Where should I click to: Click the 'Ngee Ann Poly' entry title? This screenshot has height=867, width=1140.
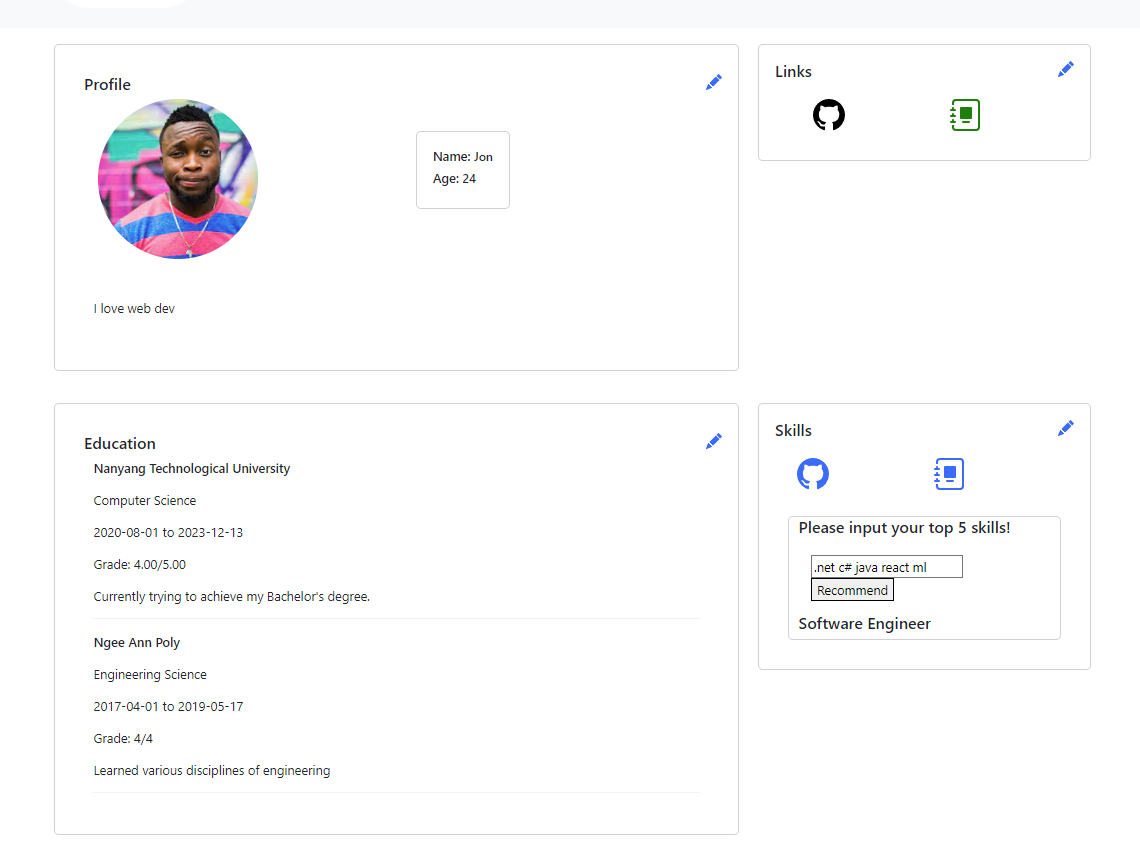pyautogui.click(x=137, y=642)
